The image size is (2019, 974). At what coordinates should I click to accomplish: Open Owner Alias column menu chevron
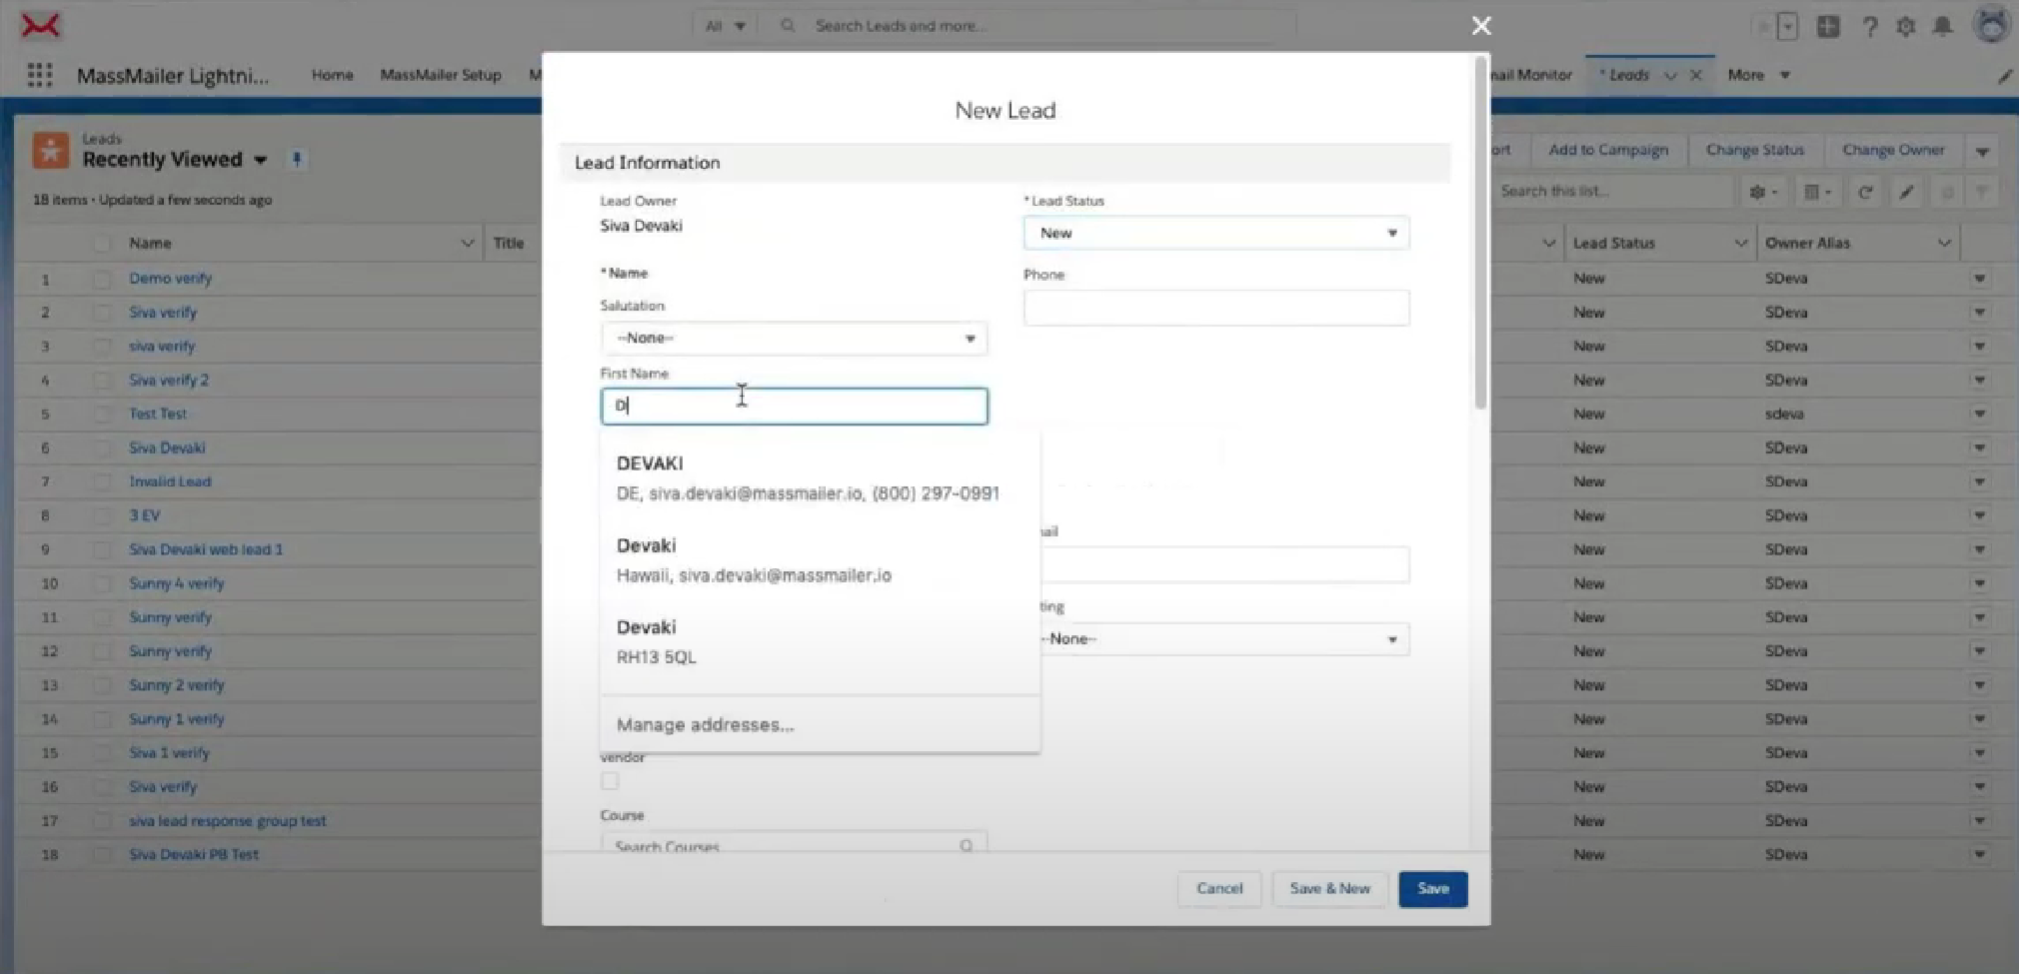point(1944,243)
